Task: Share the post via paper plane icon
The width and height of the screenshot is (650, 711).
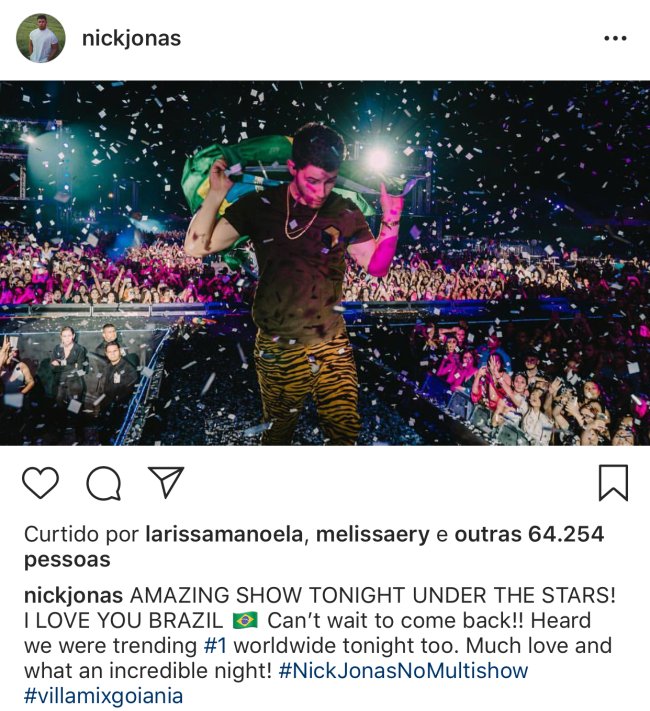Action: [x=166, y=482]
